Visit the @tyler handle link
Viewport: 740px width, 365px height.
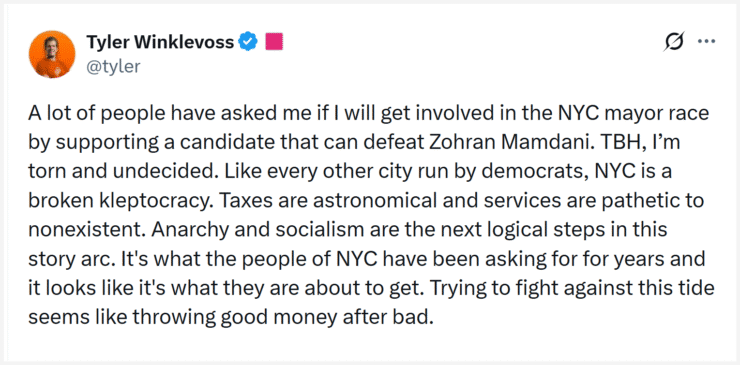113,67
